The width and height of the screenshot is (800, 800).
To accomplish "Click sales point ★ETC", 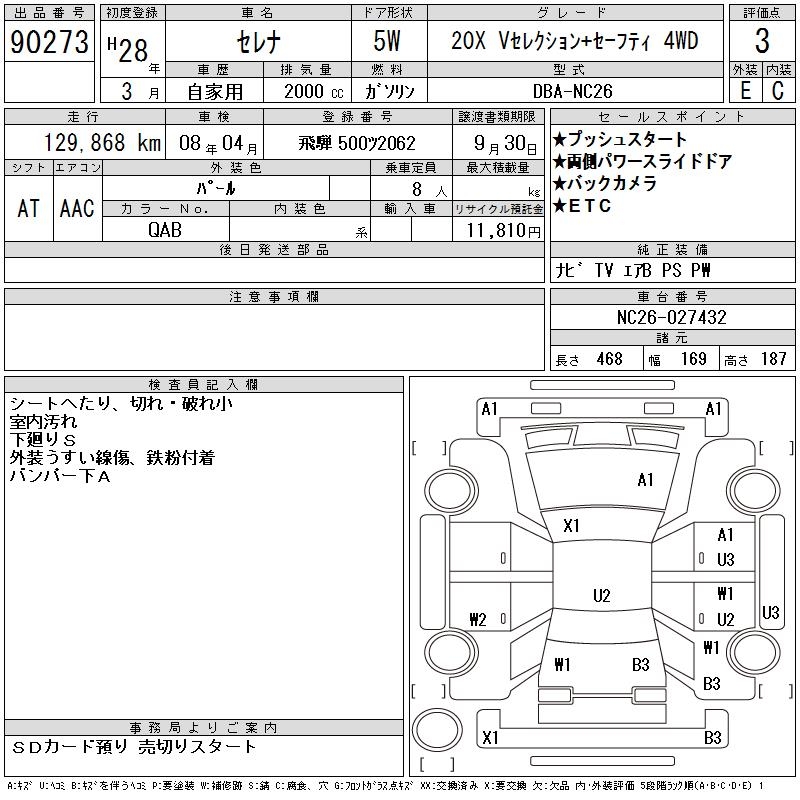I will pyautogui.click(x=582, y=206).
